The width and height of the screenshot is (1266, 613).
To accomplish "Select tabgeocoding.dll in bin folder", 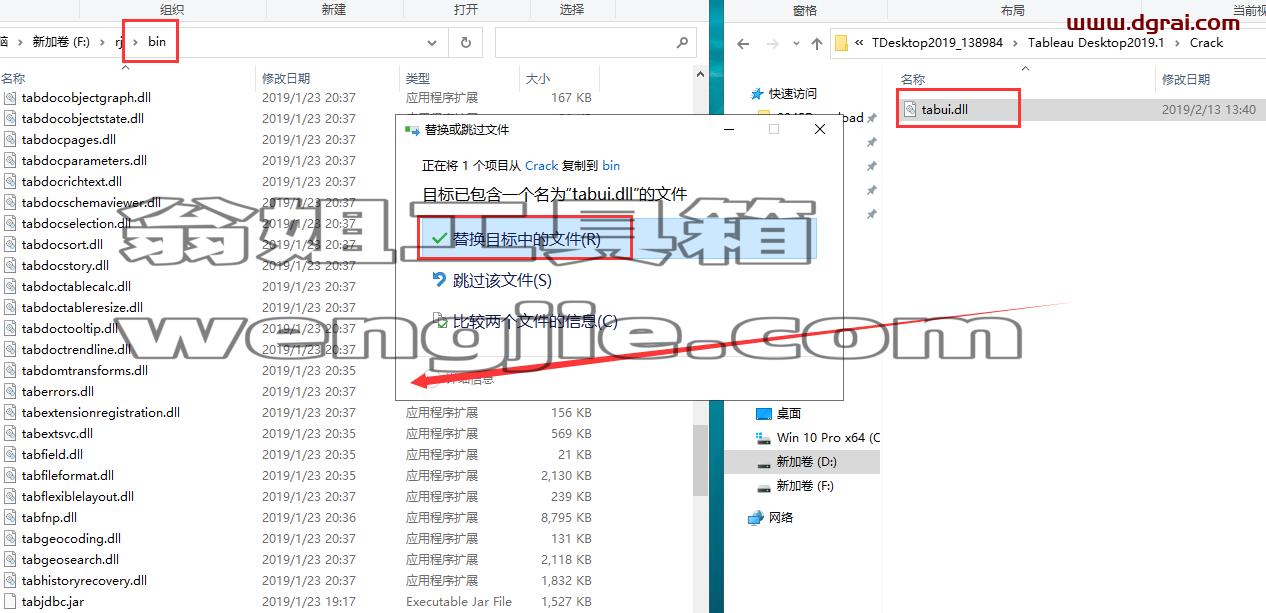I will pos(71,539).
